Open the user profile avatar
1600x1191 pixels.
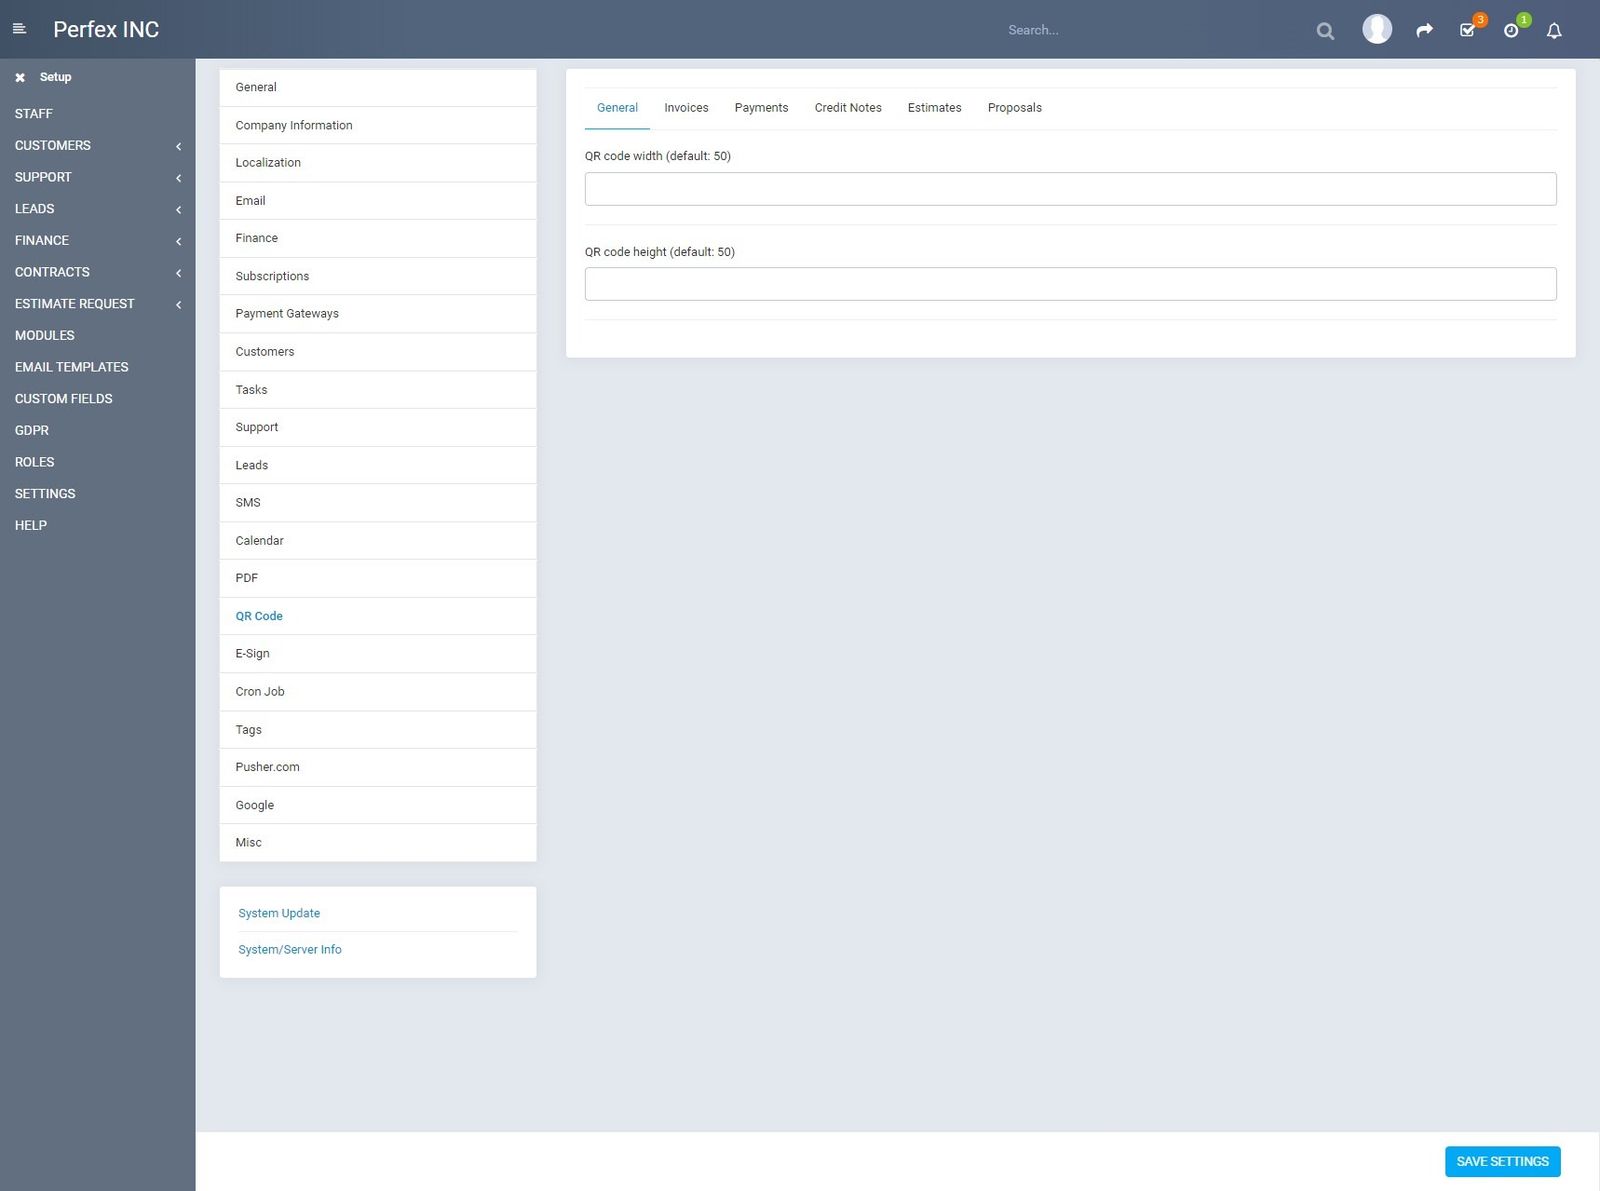tap(1377, 29)
